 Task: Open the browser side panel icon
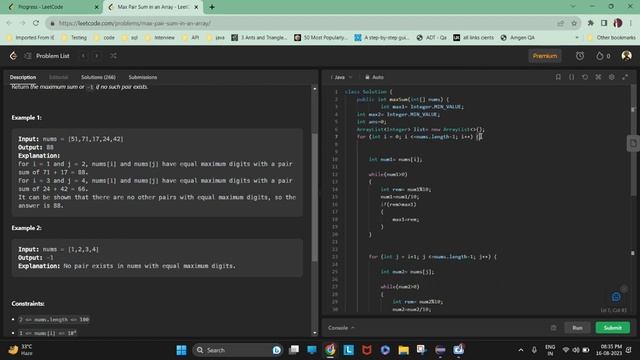coord(604,23)
